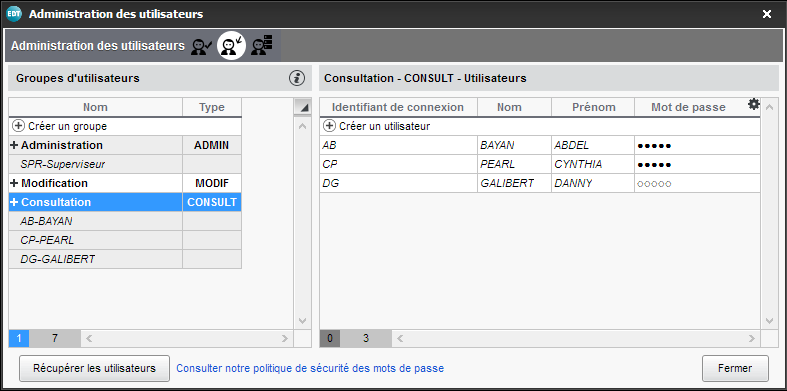This screenshot has width=787, height=391.
Task: Click the total count 7 in groups footer
Action: 55,338
